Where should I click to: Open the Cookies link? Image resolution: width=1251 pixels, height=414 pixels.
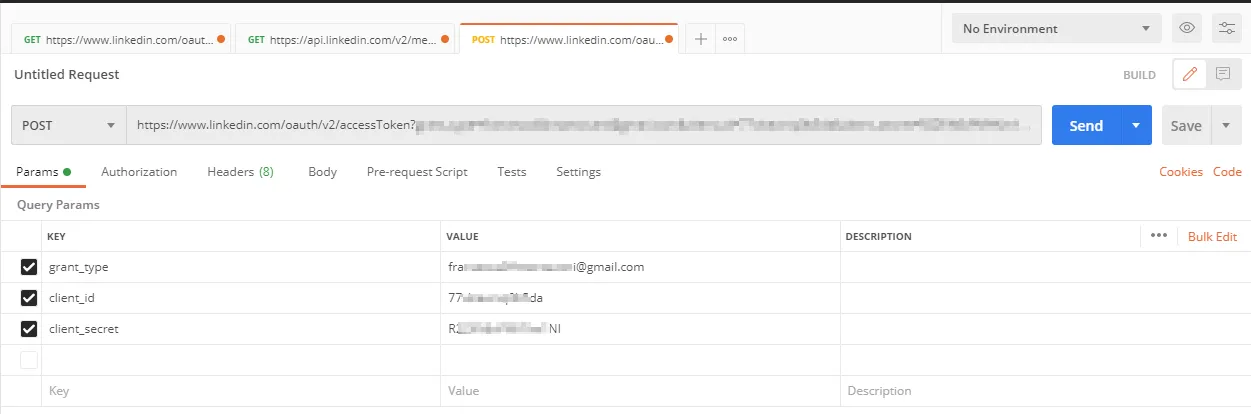click(x=1181, y=172)
